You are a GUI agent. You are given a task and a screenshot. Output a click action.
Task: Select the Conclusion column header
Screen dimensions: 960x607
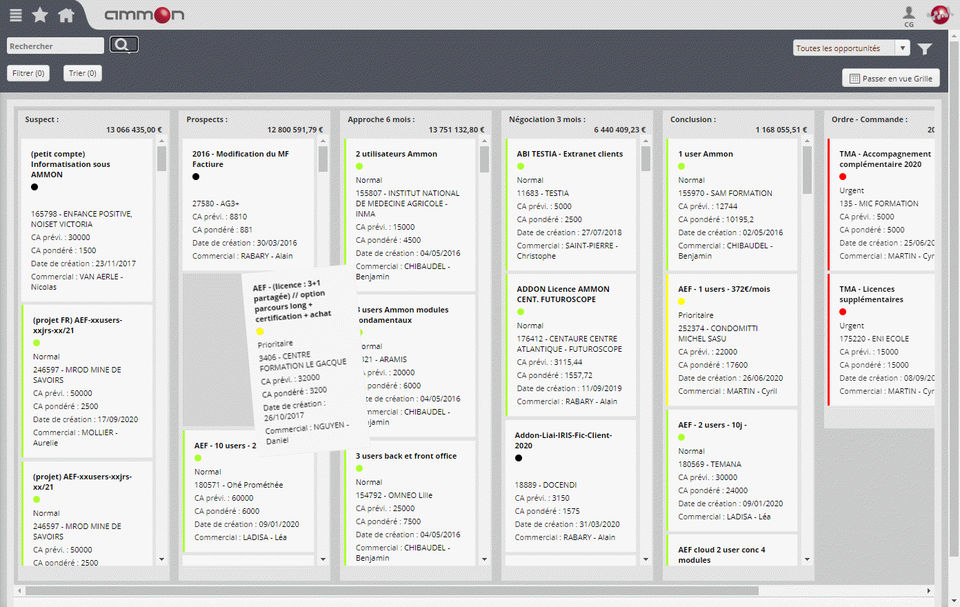click(692, 119)
